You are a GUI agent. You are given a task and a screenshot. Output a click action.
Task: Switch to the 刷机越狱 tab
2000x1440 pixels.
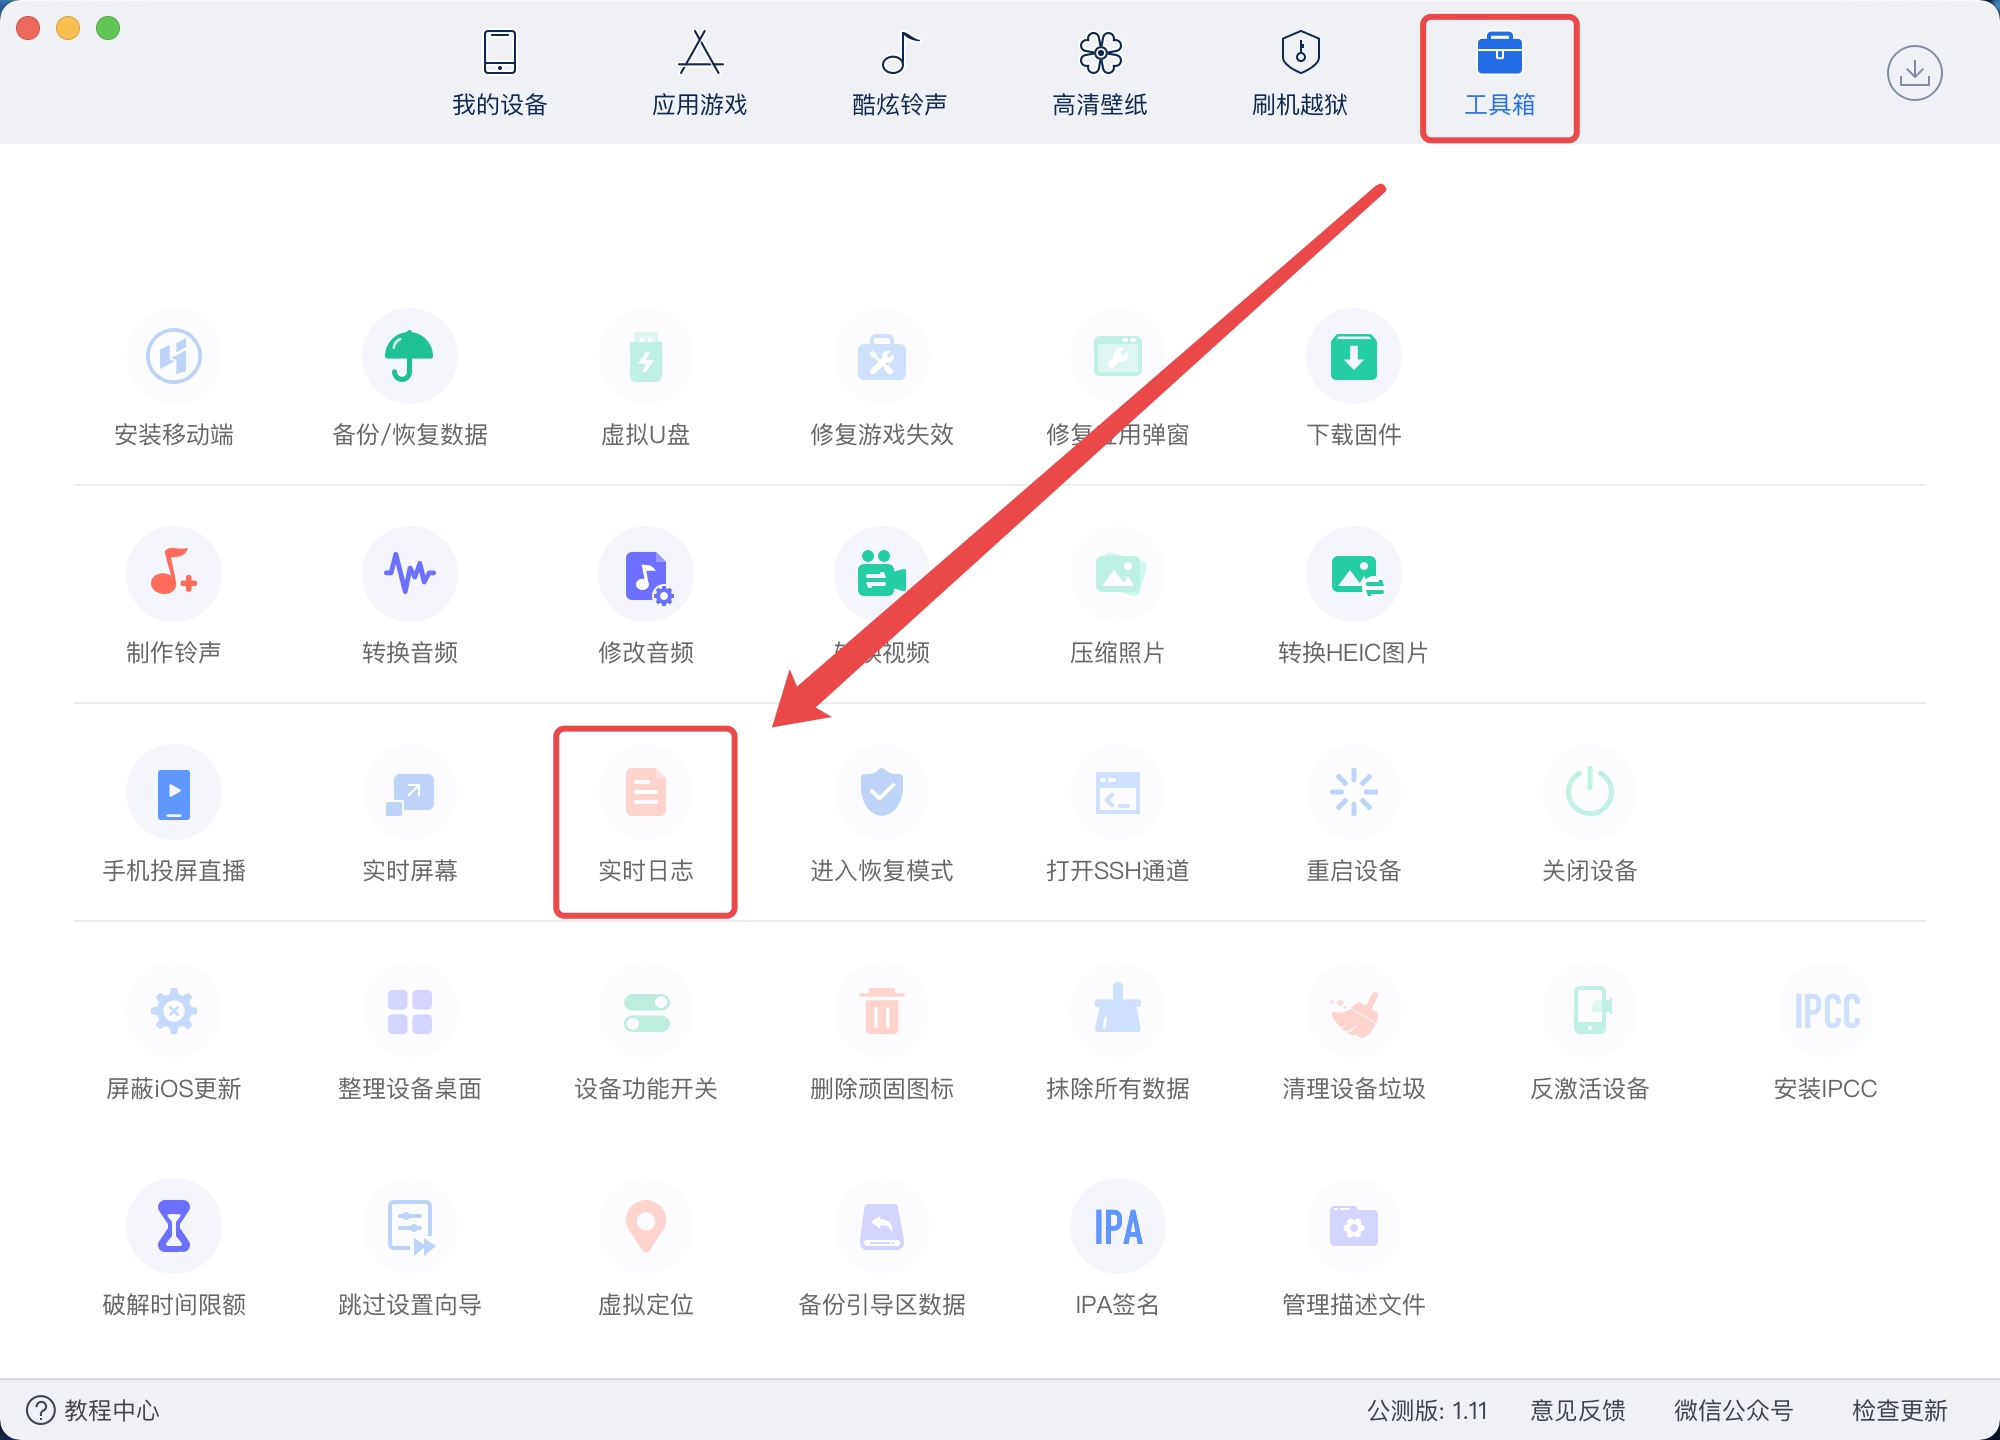coord(1299,73)
